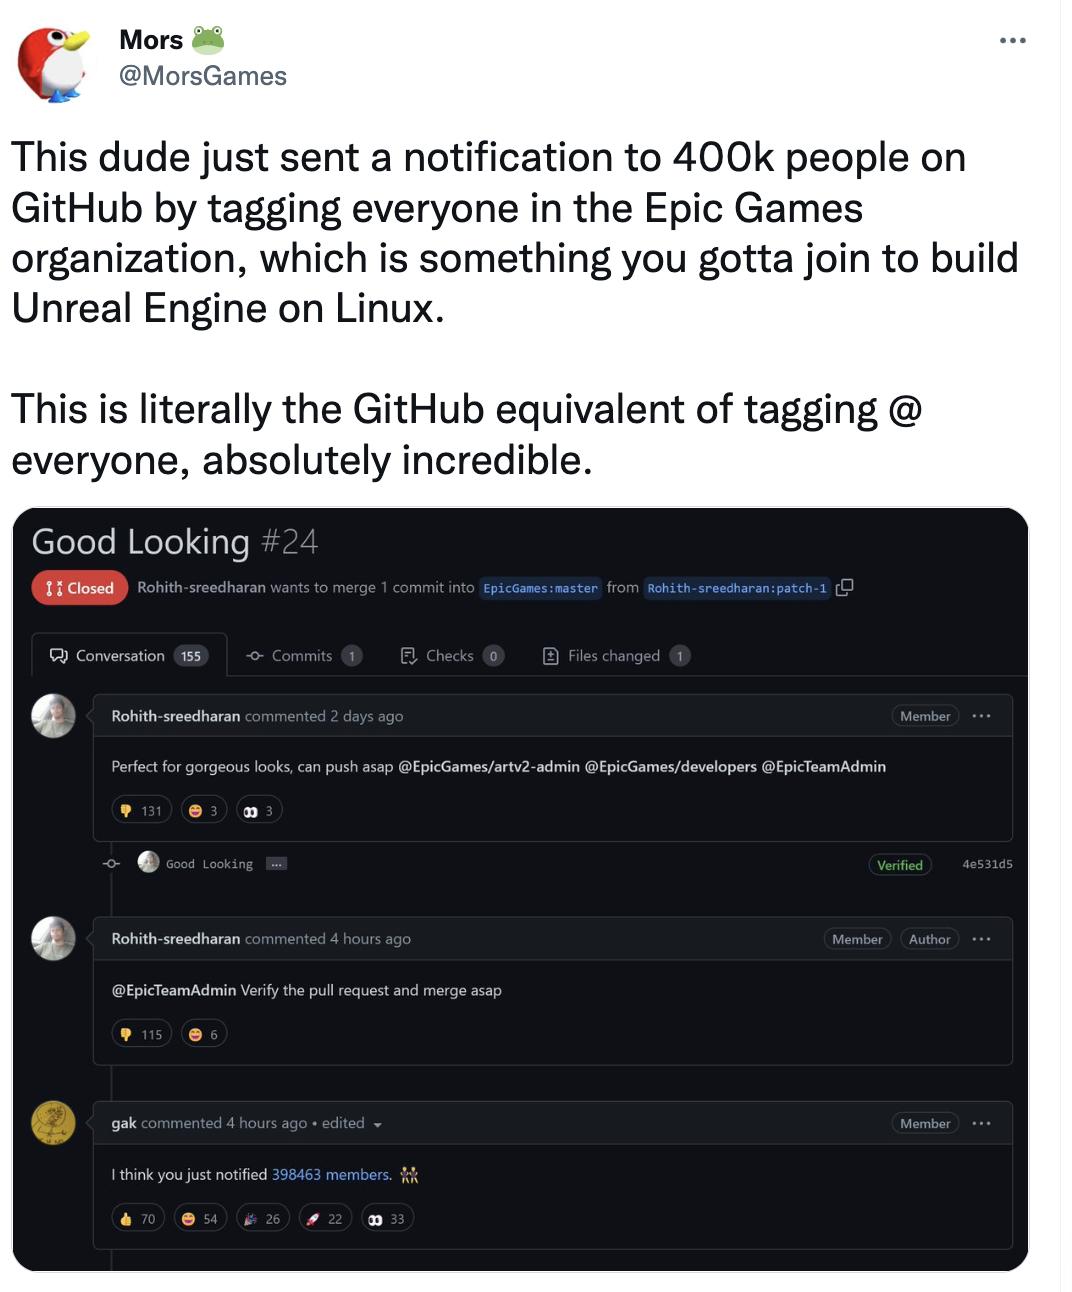Toggle the thumbs up reaction on gak's comment
This screenshot has height=1292, width=1072.
(137, 1217)
